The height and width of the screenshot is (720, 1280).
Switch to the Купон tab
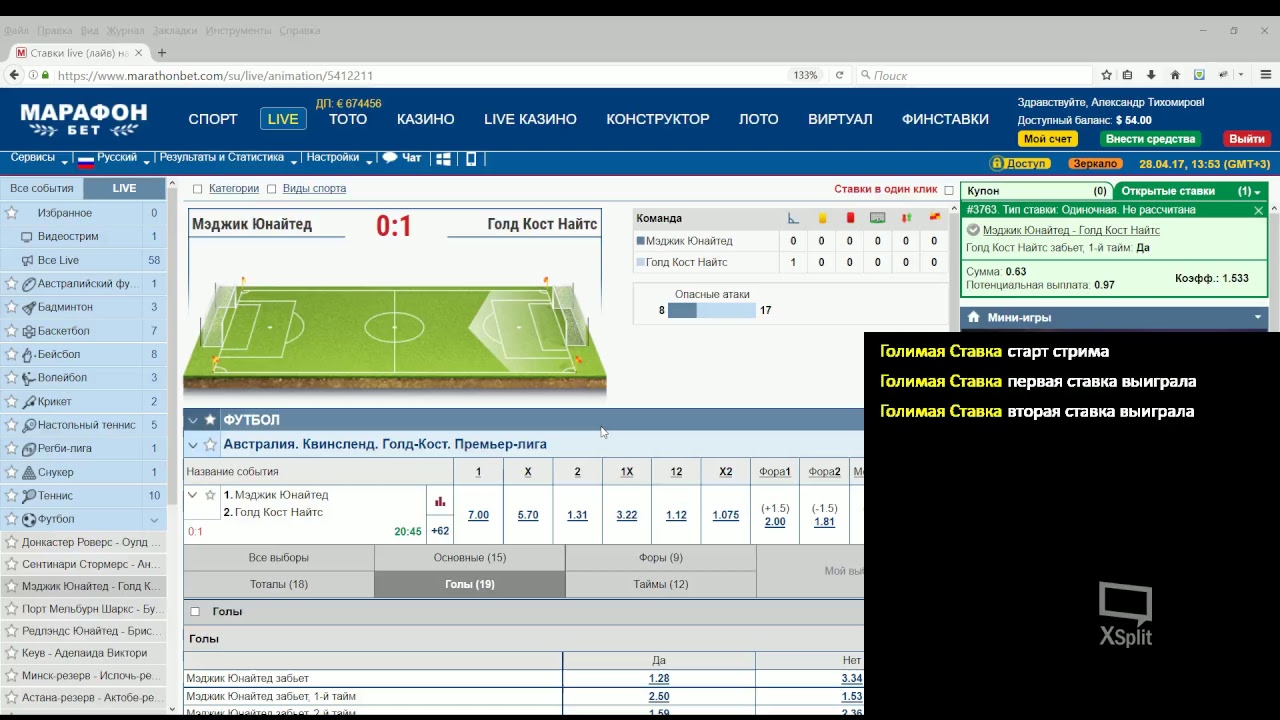coord(1037,191)
